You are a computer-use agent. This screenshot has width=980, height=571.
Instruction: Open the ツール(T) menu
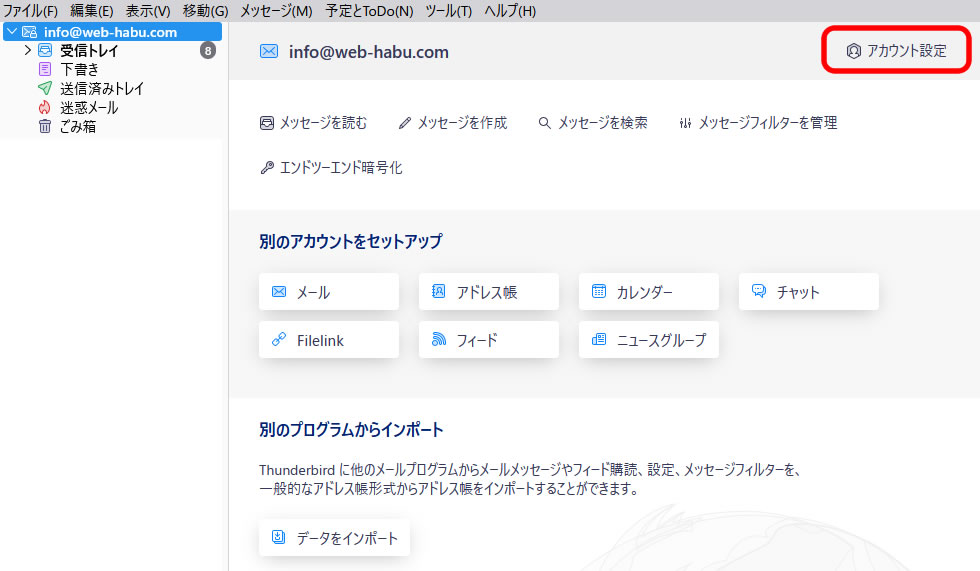(448, 10)
